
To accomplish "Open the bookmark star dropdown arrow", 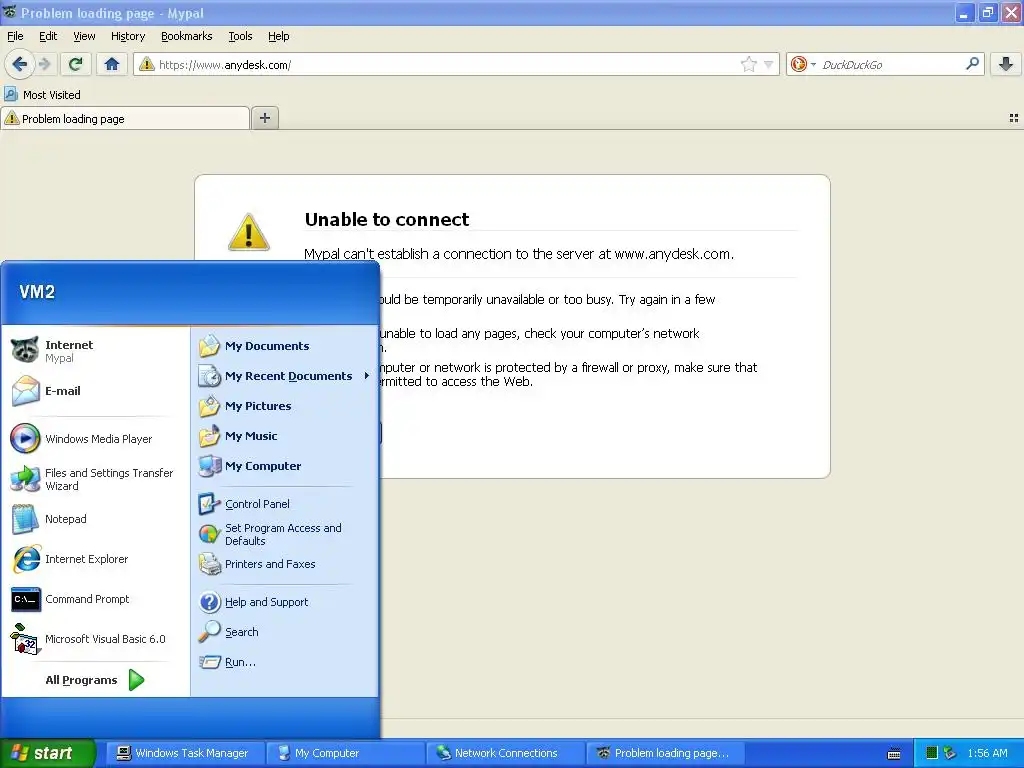I will click(768, 64).
